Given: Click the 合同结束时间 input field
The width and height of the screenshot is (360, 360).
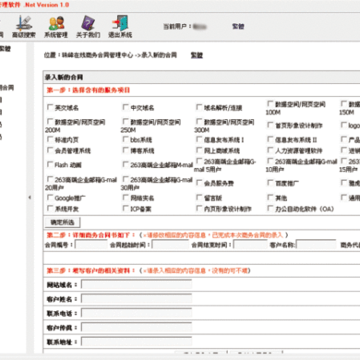Looking at the screenshot, I should [x=250, y=245].
